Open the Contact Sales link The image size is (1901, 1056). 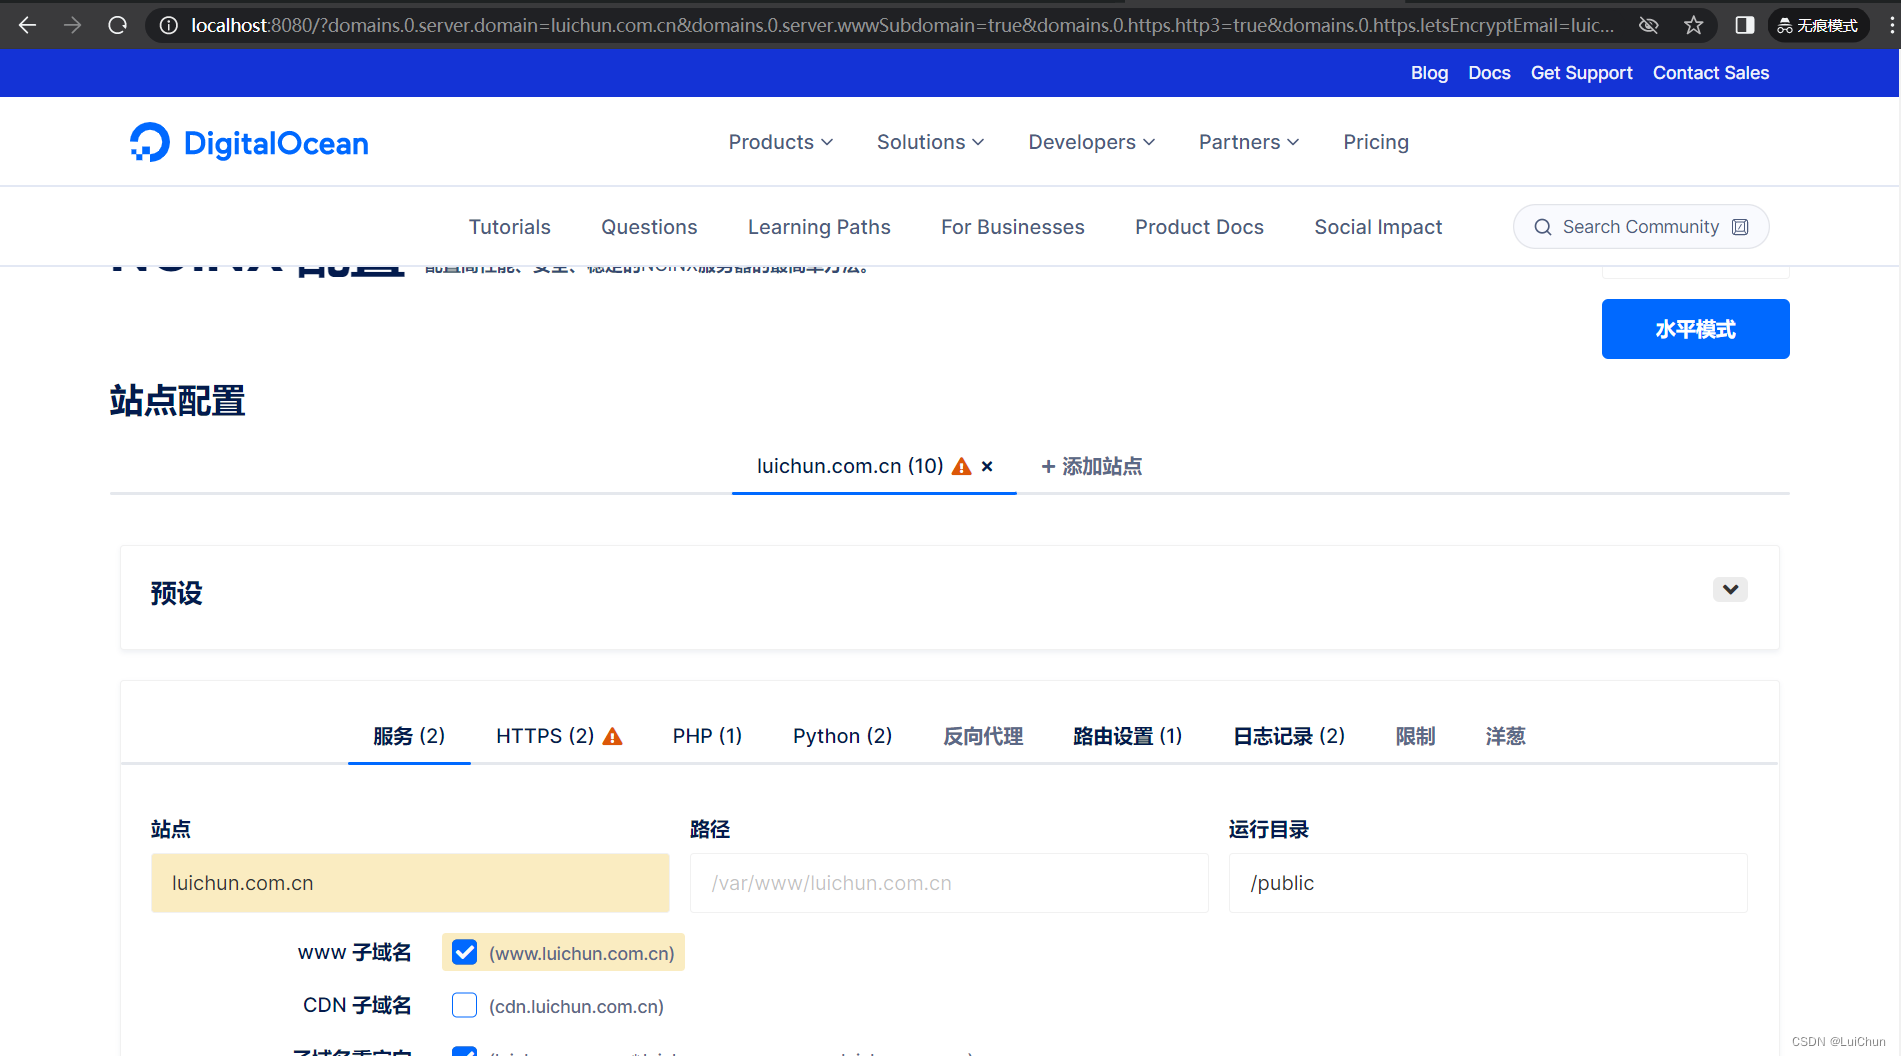1710,73
